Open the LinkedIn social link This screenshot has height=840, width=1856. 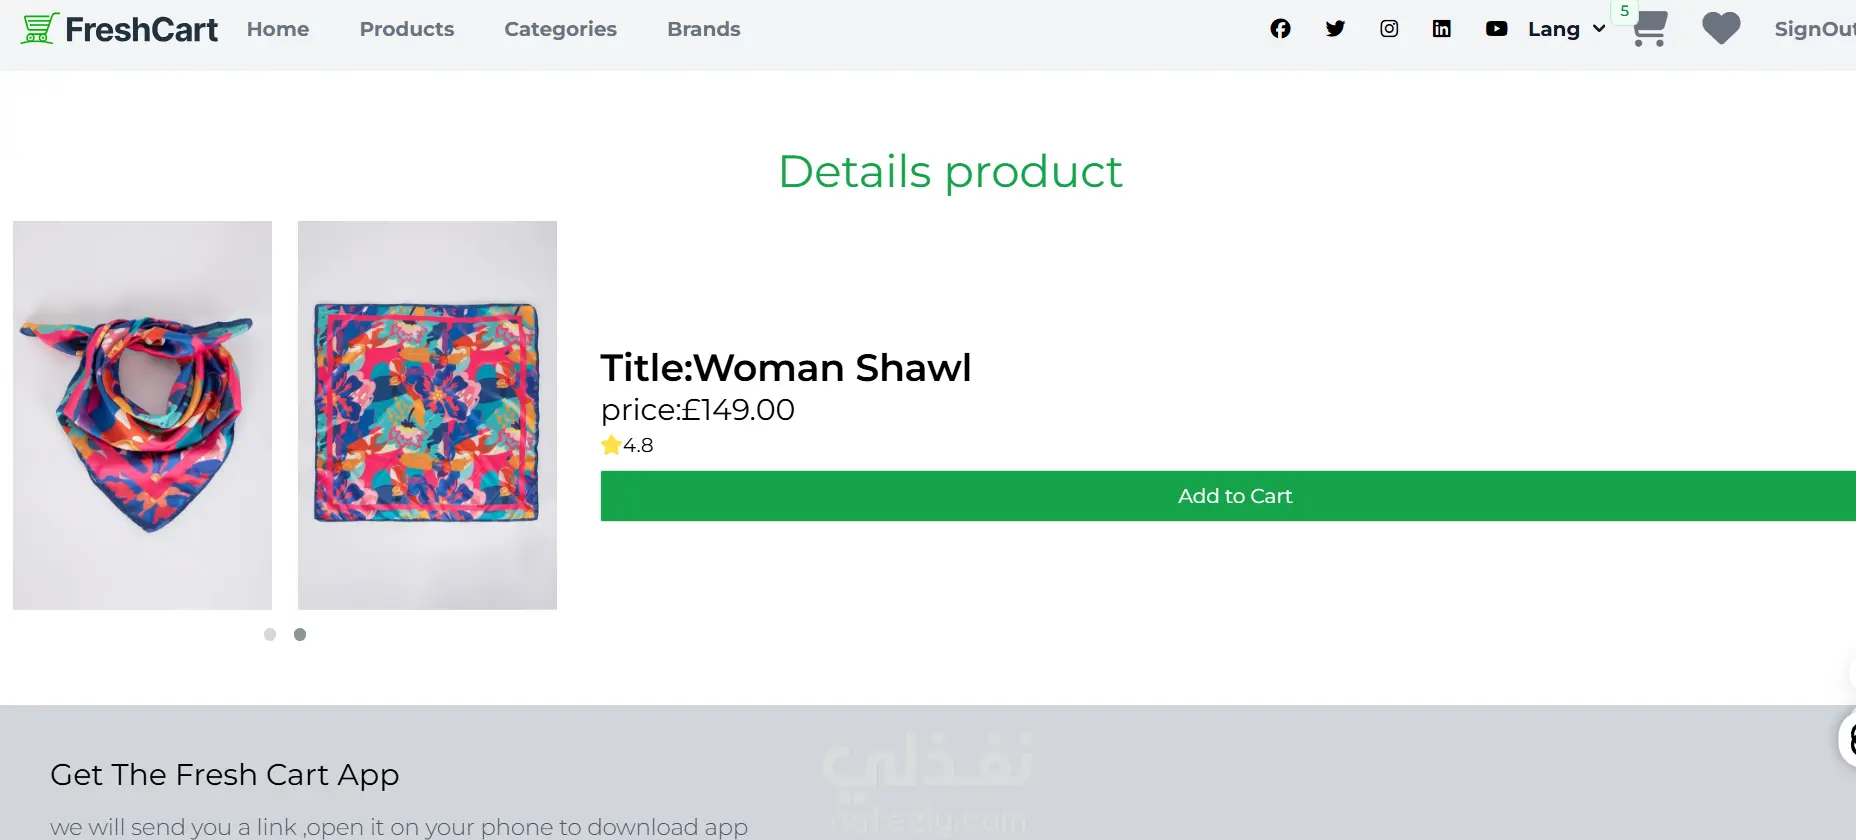tap(1442, 29)
